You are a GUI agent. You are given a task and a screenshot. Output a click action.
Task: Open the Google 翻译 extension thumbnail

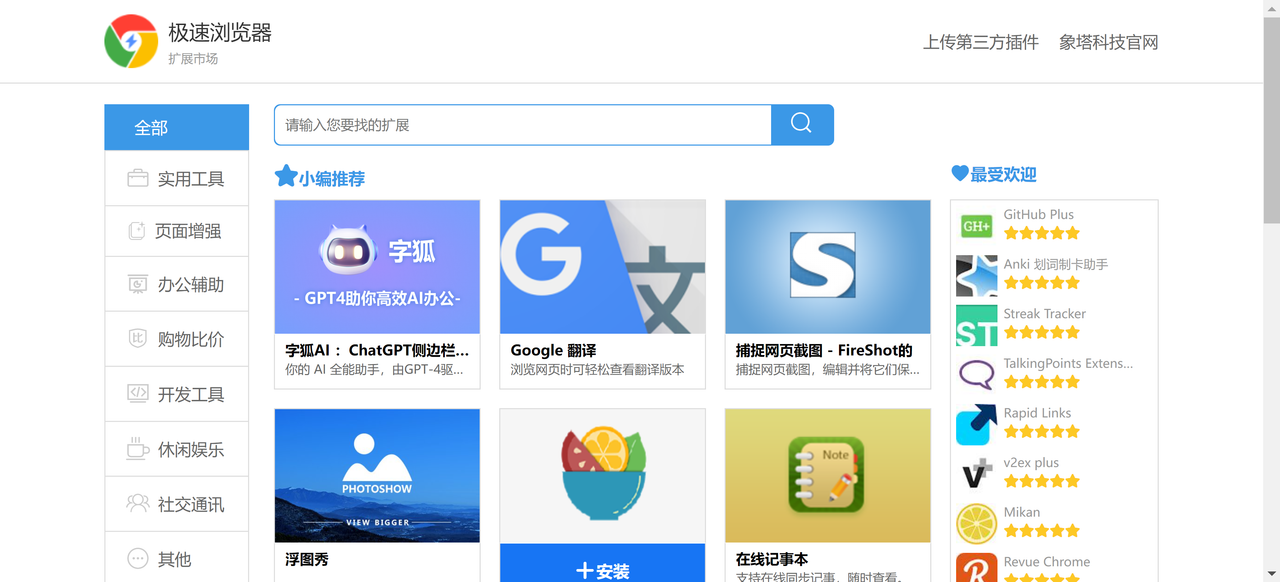click(x=602, y=267)
